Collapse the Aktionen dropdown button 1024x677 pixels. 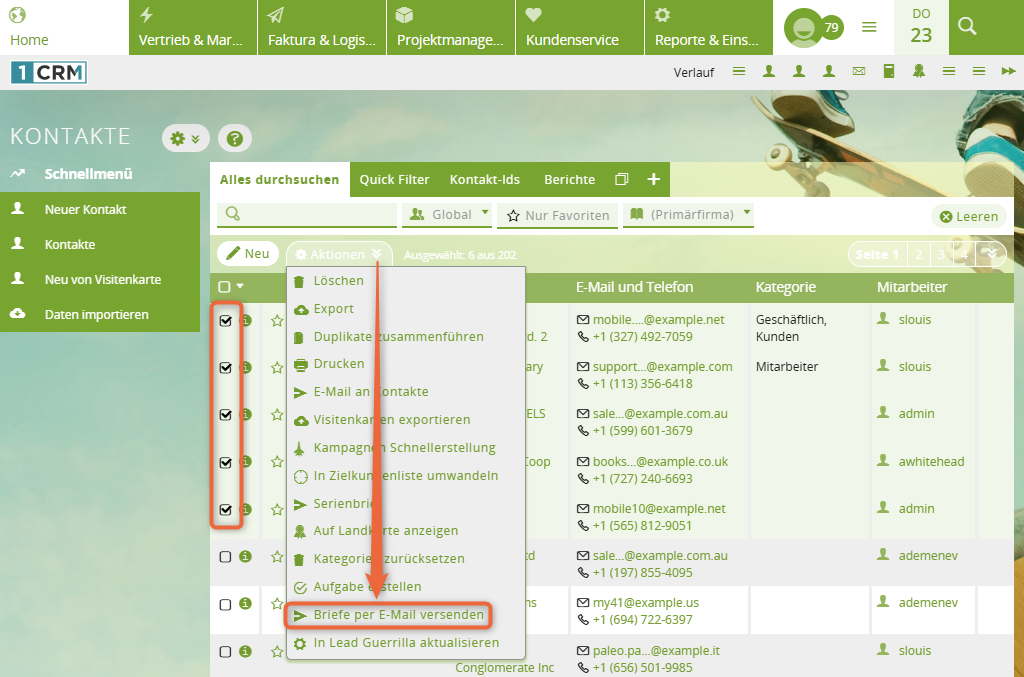pyautogui.click(x=339, y=254)
